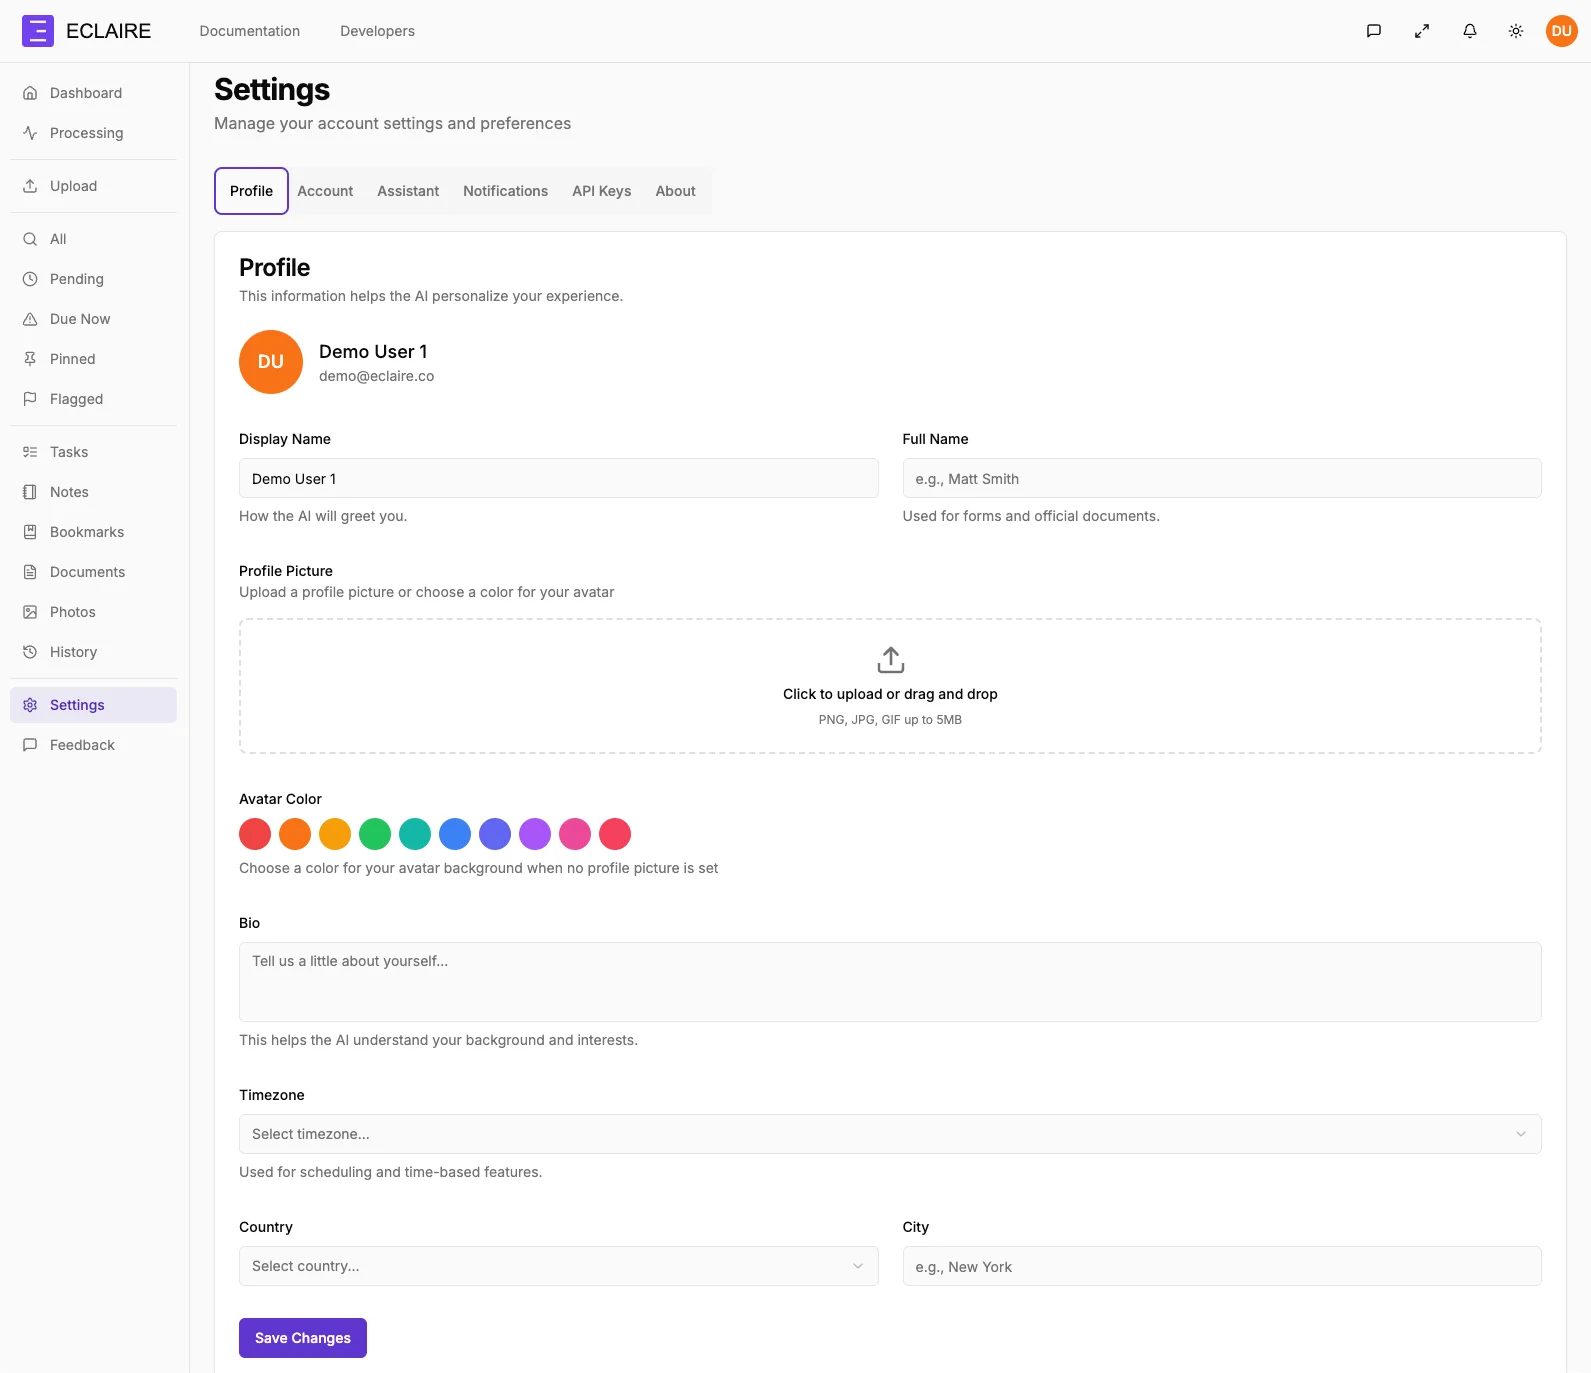Click the Upload icon in the sidebar

[x=30, y=186]
